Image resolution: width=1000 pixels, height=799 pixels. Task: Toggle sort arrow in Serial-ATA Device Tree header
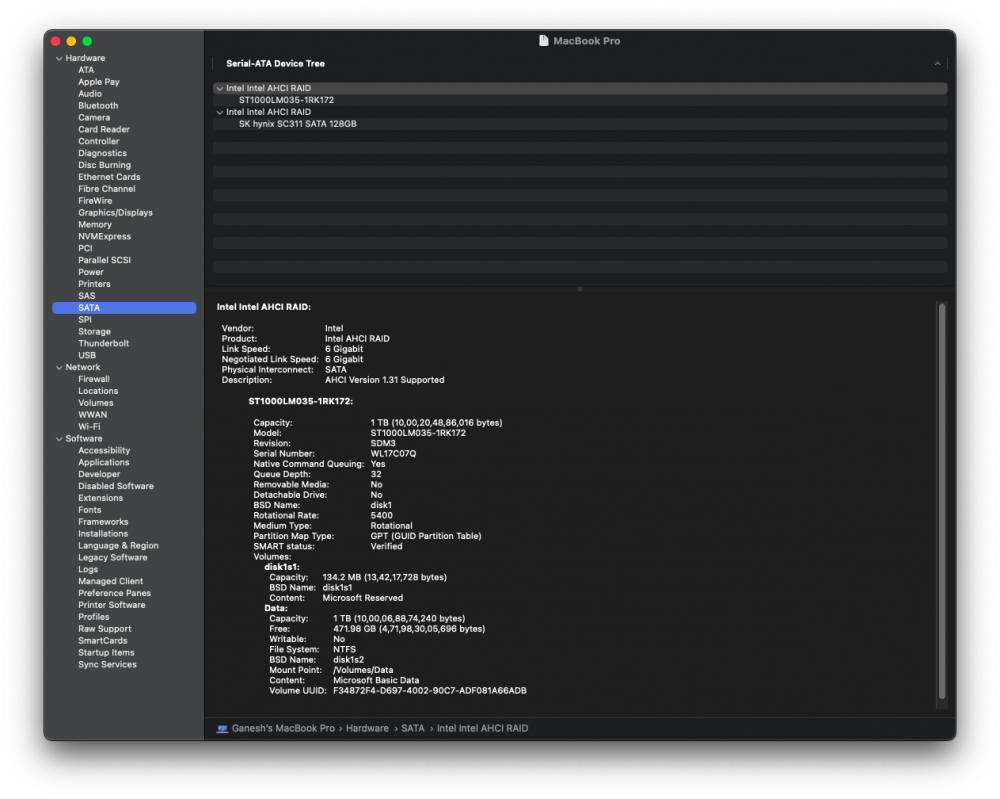click(938, 64)
